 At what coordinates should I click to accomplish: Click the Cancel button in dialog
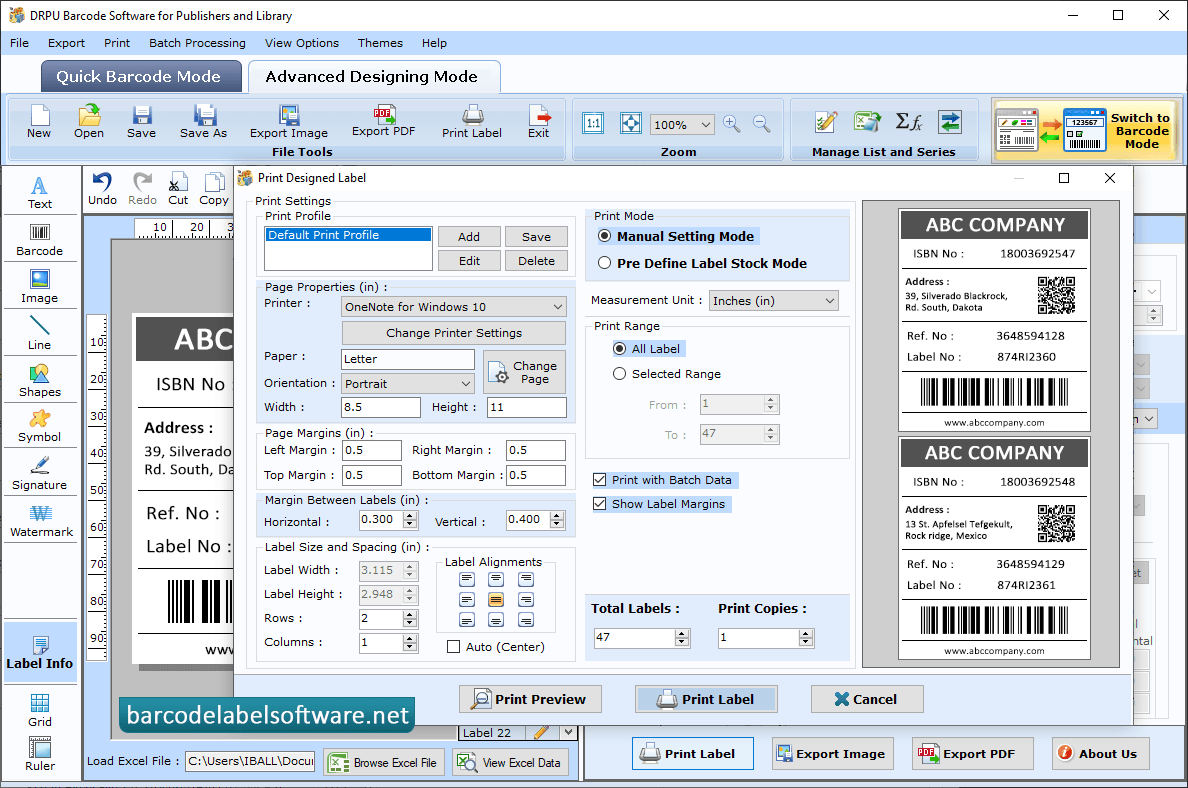click(x=867, y=699)
